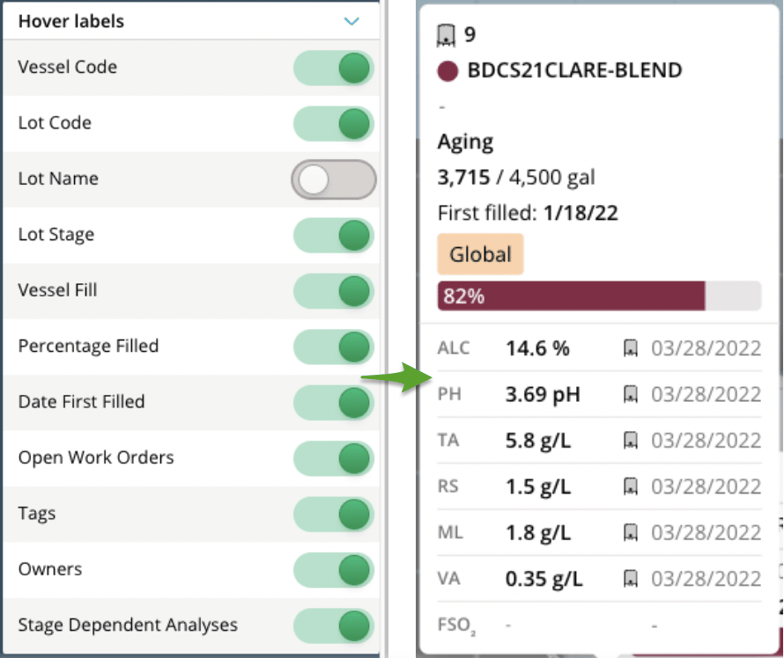Viewport: 784px width, 658px height.
Task: Click the maroon lot color dot
Action: click(x=448, y=71)
